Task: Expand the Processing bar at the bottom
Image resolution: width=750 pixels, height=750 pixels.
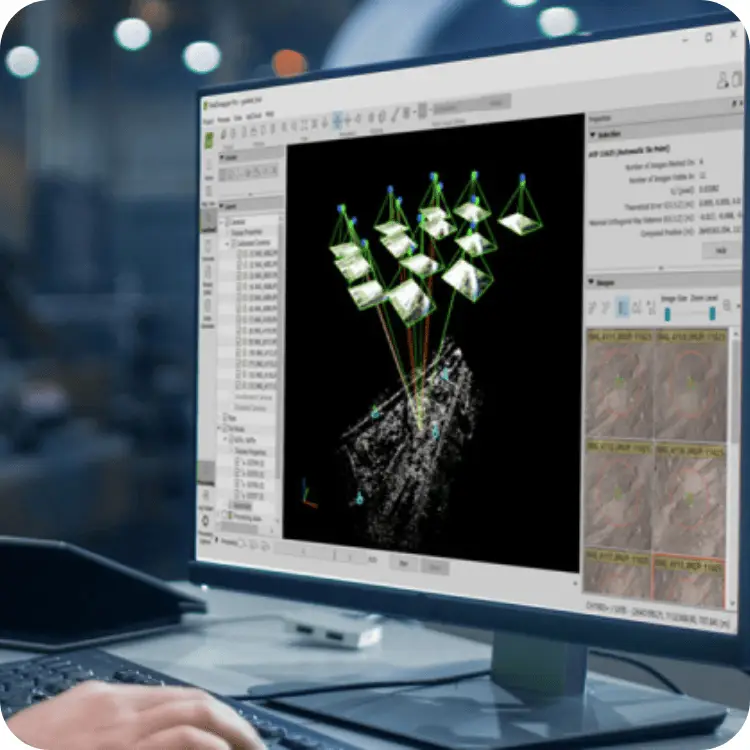Action: pyautogui.click(x=217, y=540)
